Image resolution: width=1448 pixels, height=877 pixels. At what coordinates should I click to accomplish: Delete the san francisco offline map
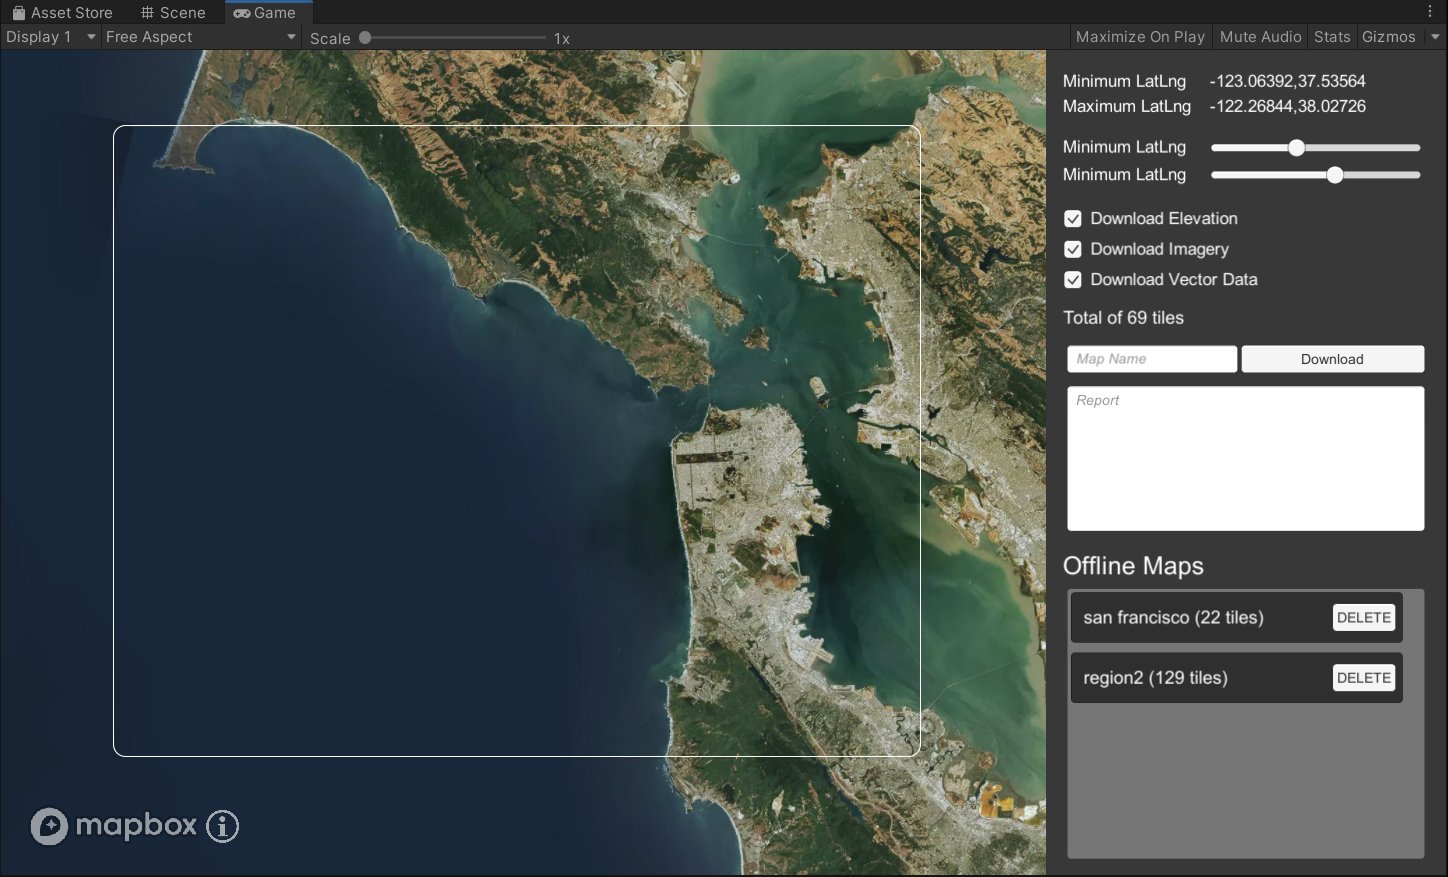1363,617
